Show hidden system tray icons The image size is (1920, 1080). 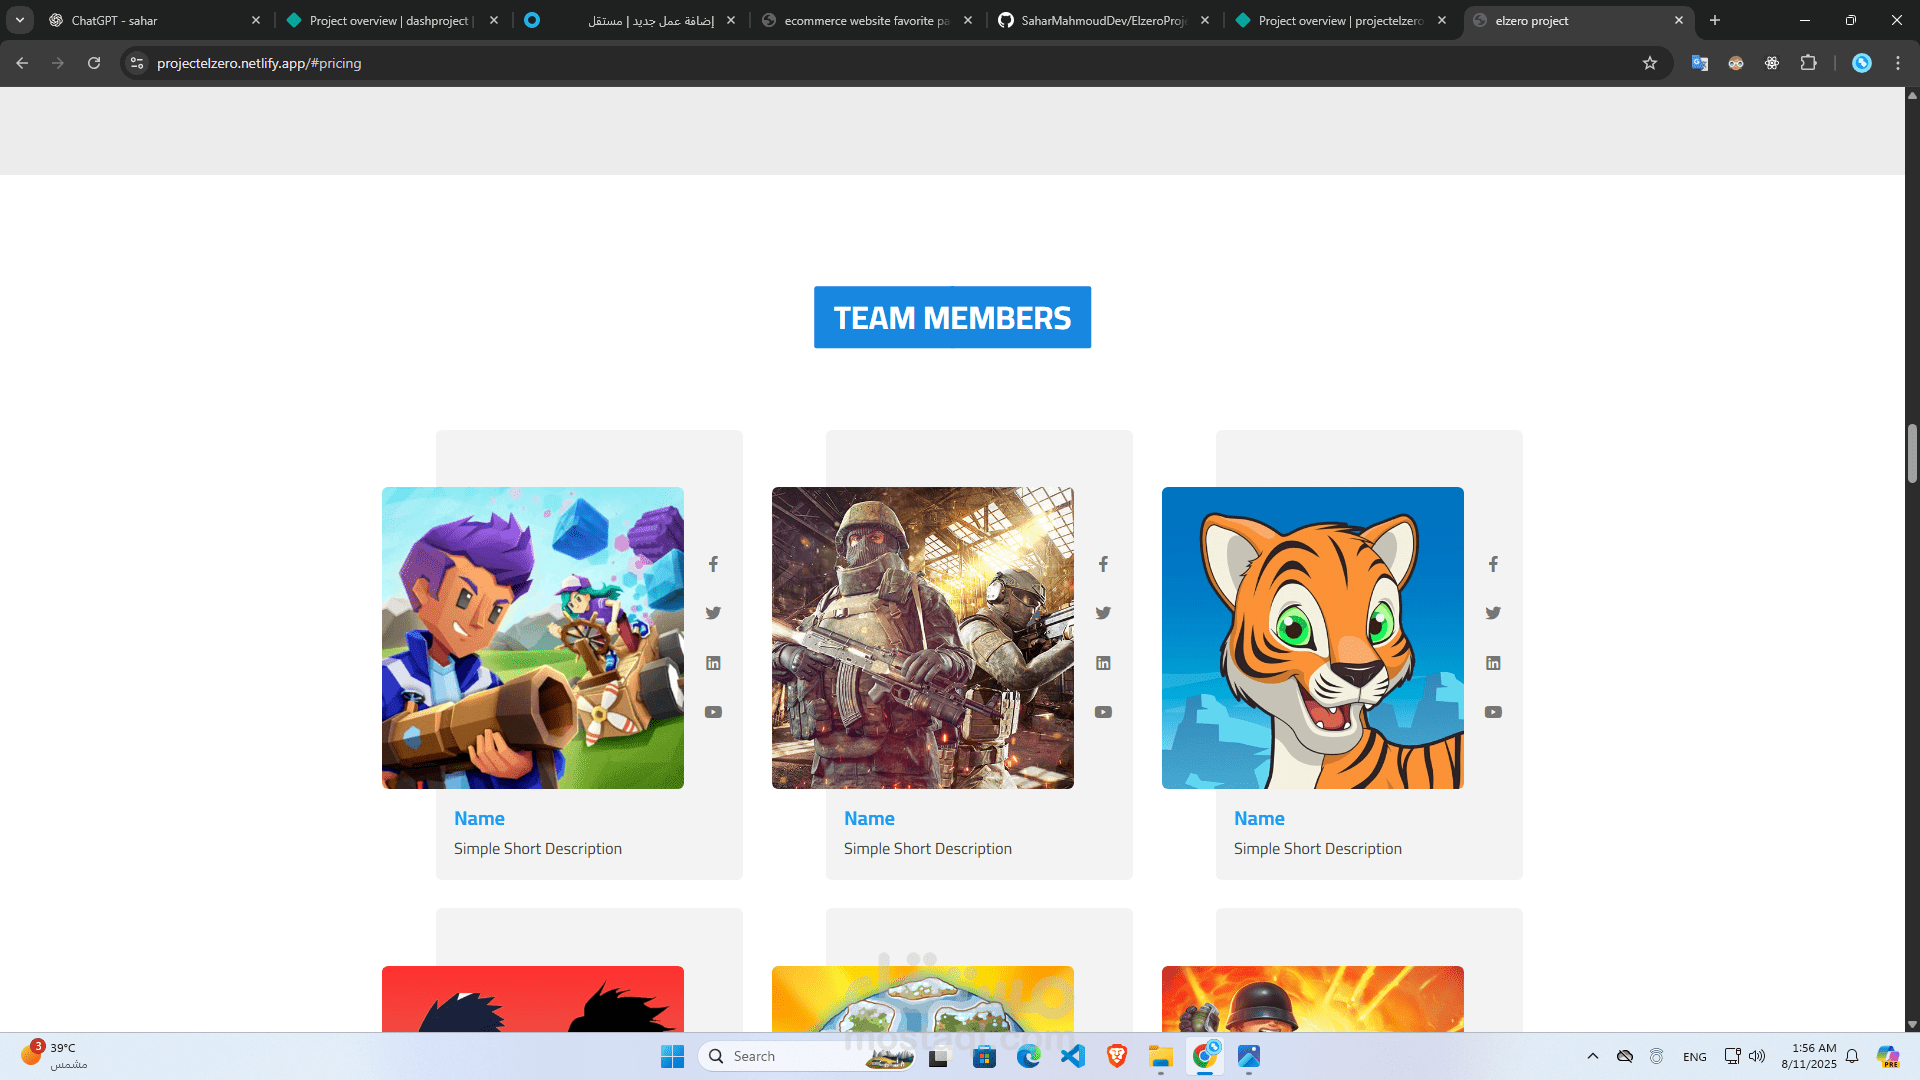click(x=1593, y=1056)
